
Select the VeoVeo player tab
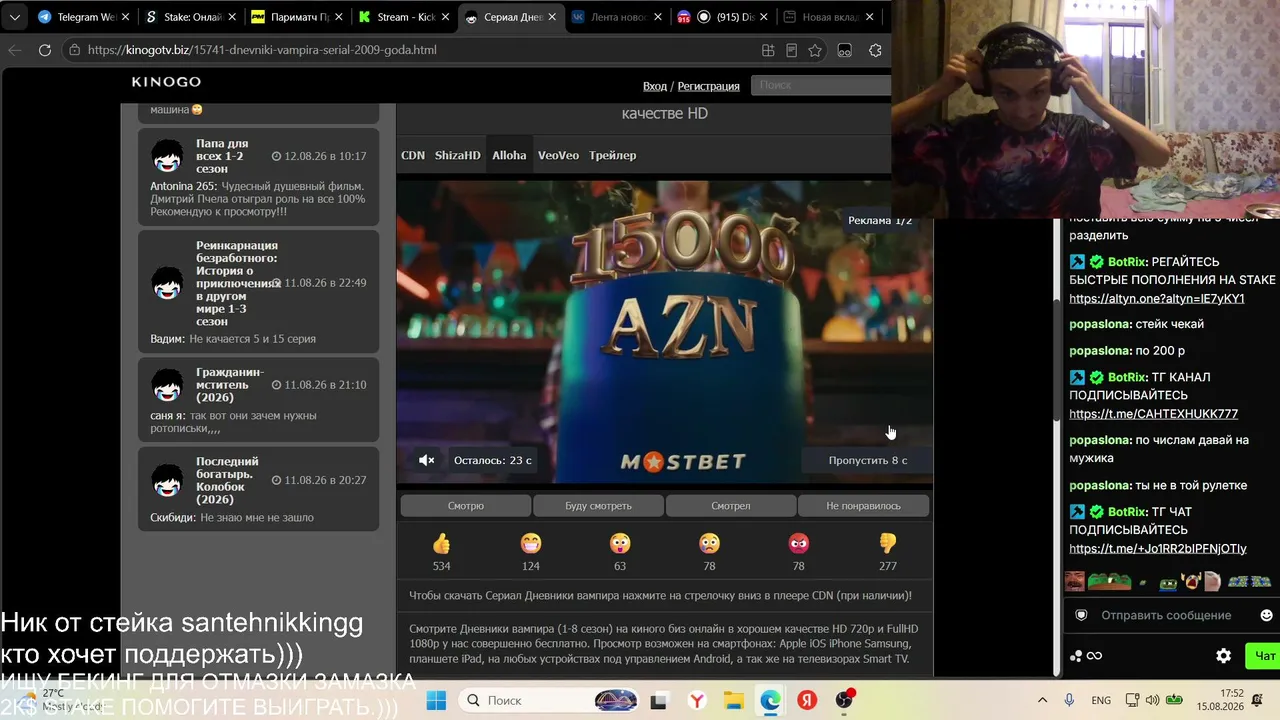click(x=558, y=155)
